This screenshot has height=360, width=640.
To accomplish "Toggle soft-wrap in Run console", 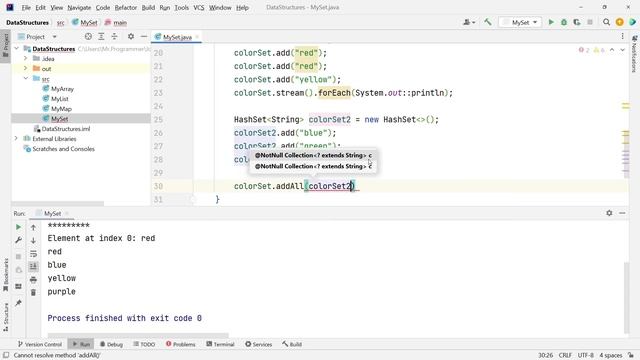I will (33, 253).
